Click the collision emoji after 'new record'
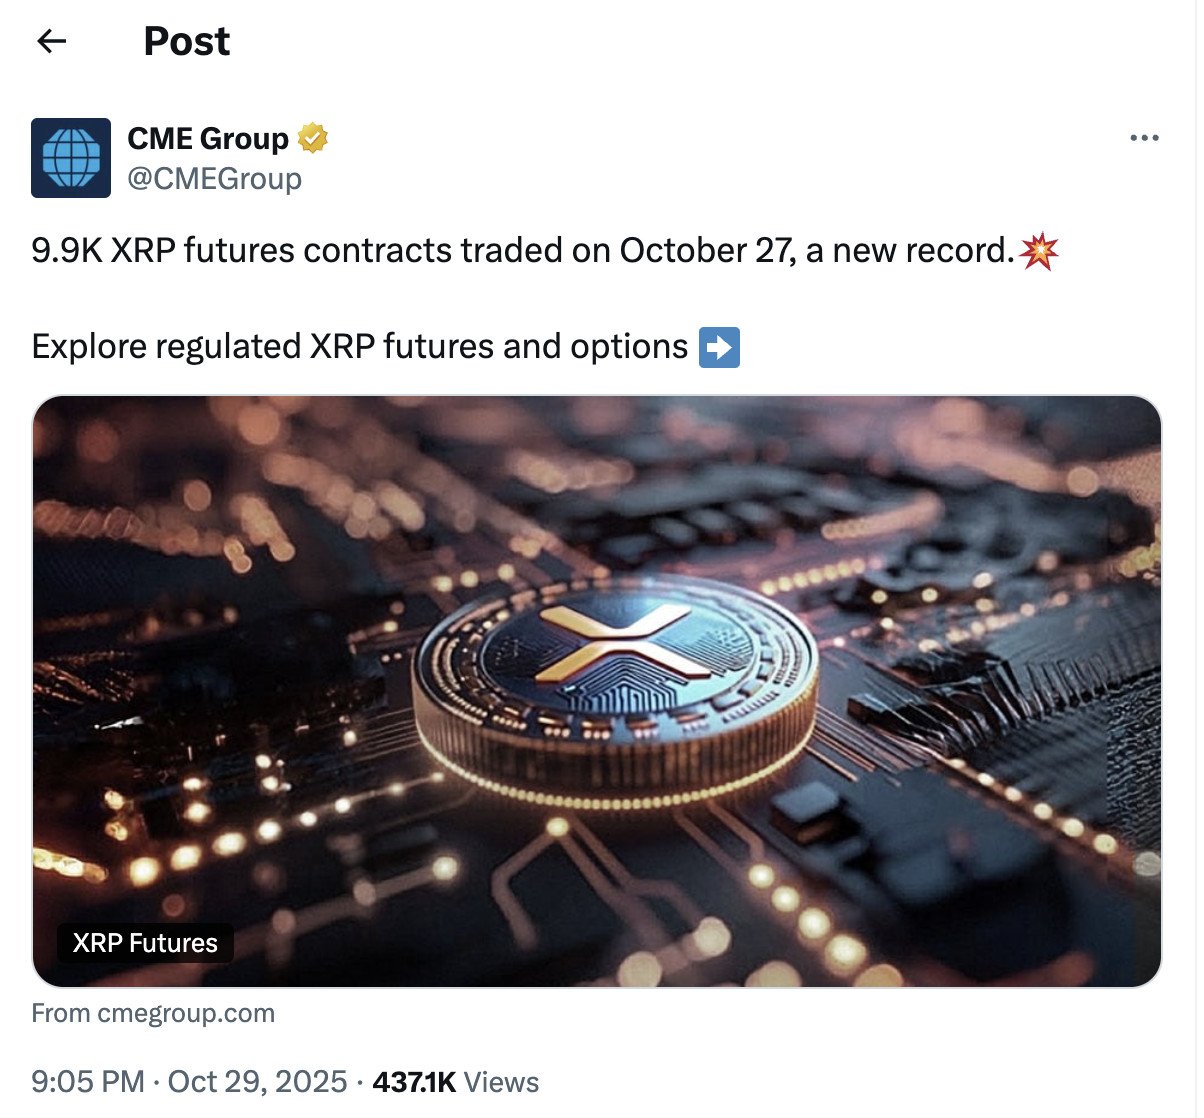Image resolution: width=1204 pixels, height=1118 pixels. click(x=1039, y=250)
